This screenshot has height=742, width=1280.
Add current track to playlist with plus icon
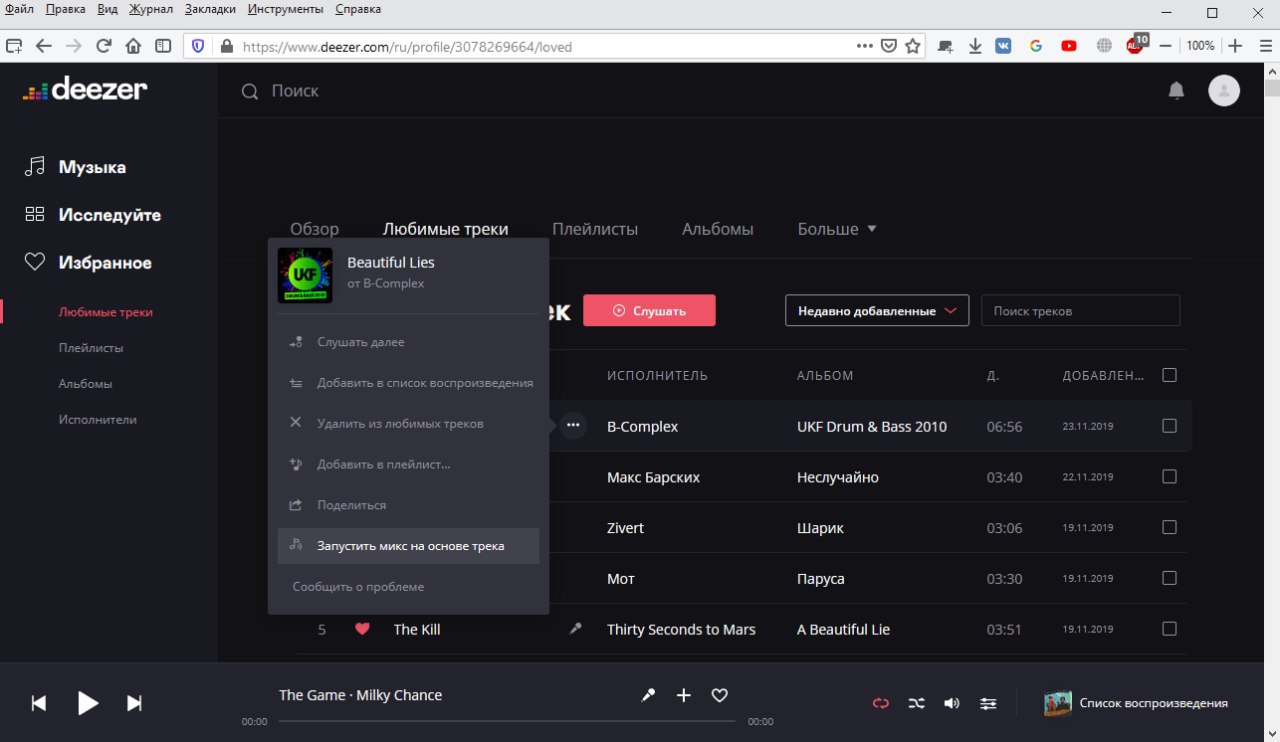pos(684,695)
